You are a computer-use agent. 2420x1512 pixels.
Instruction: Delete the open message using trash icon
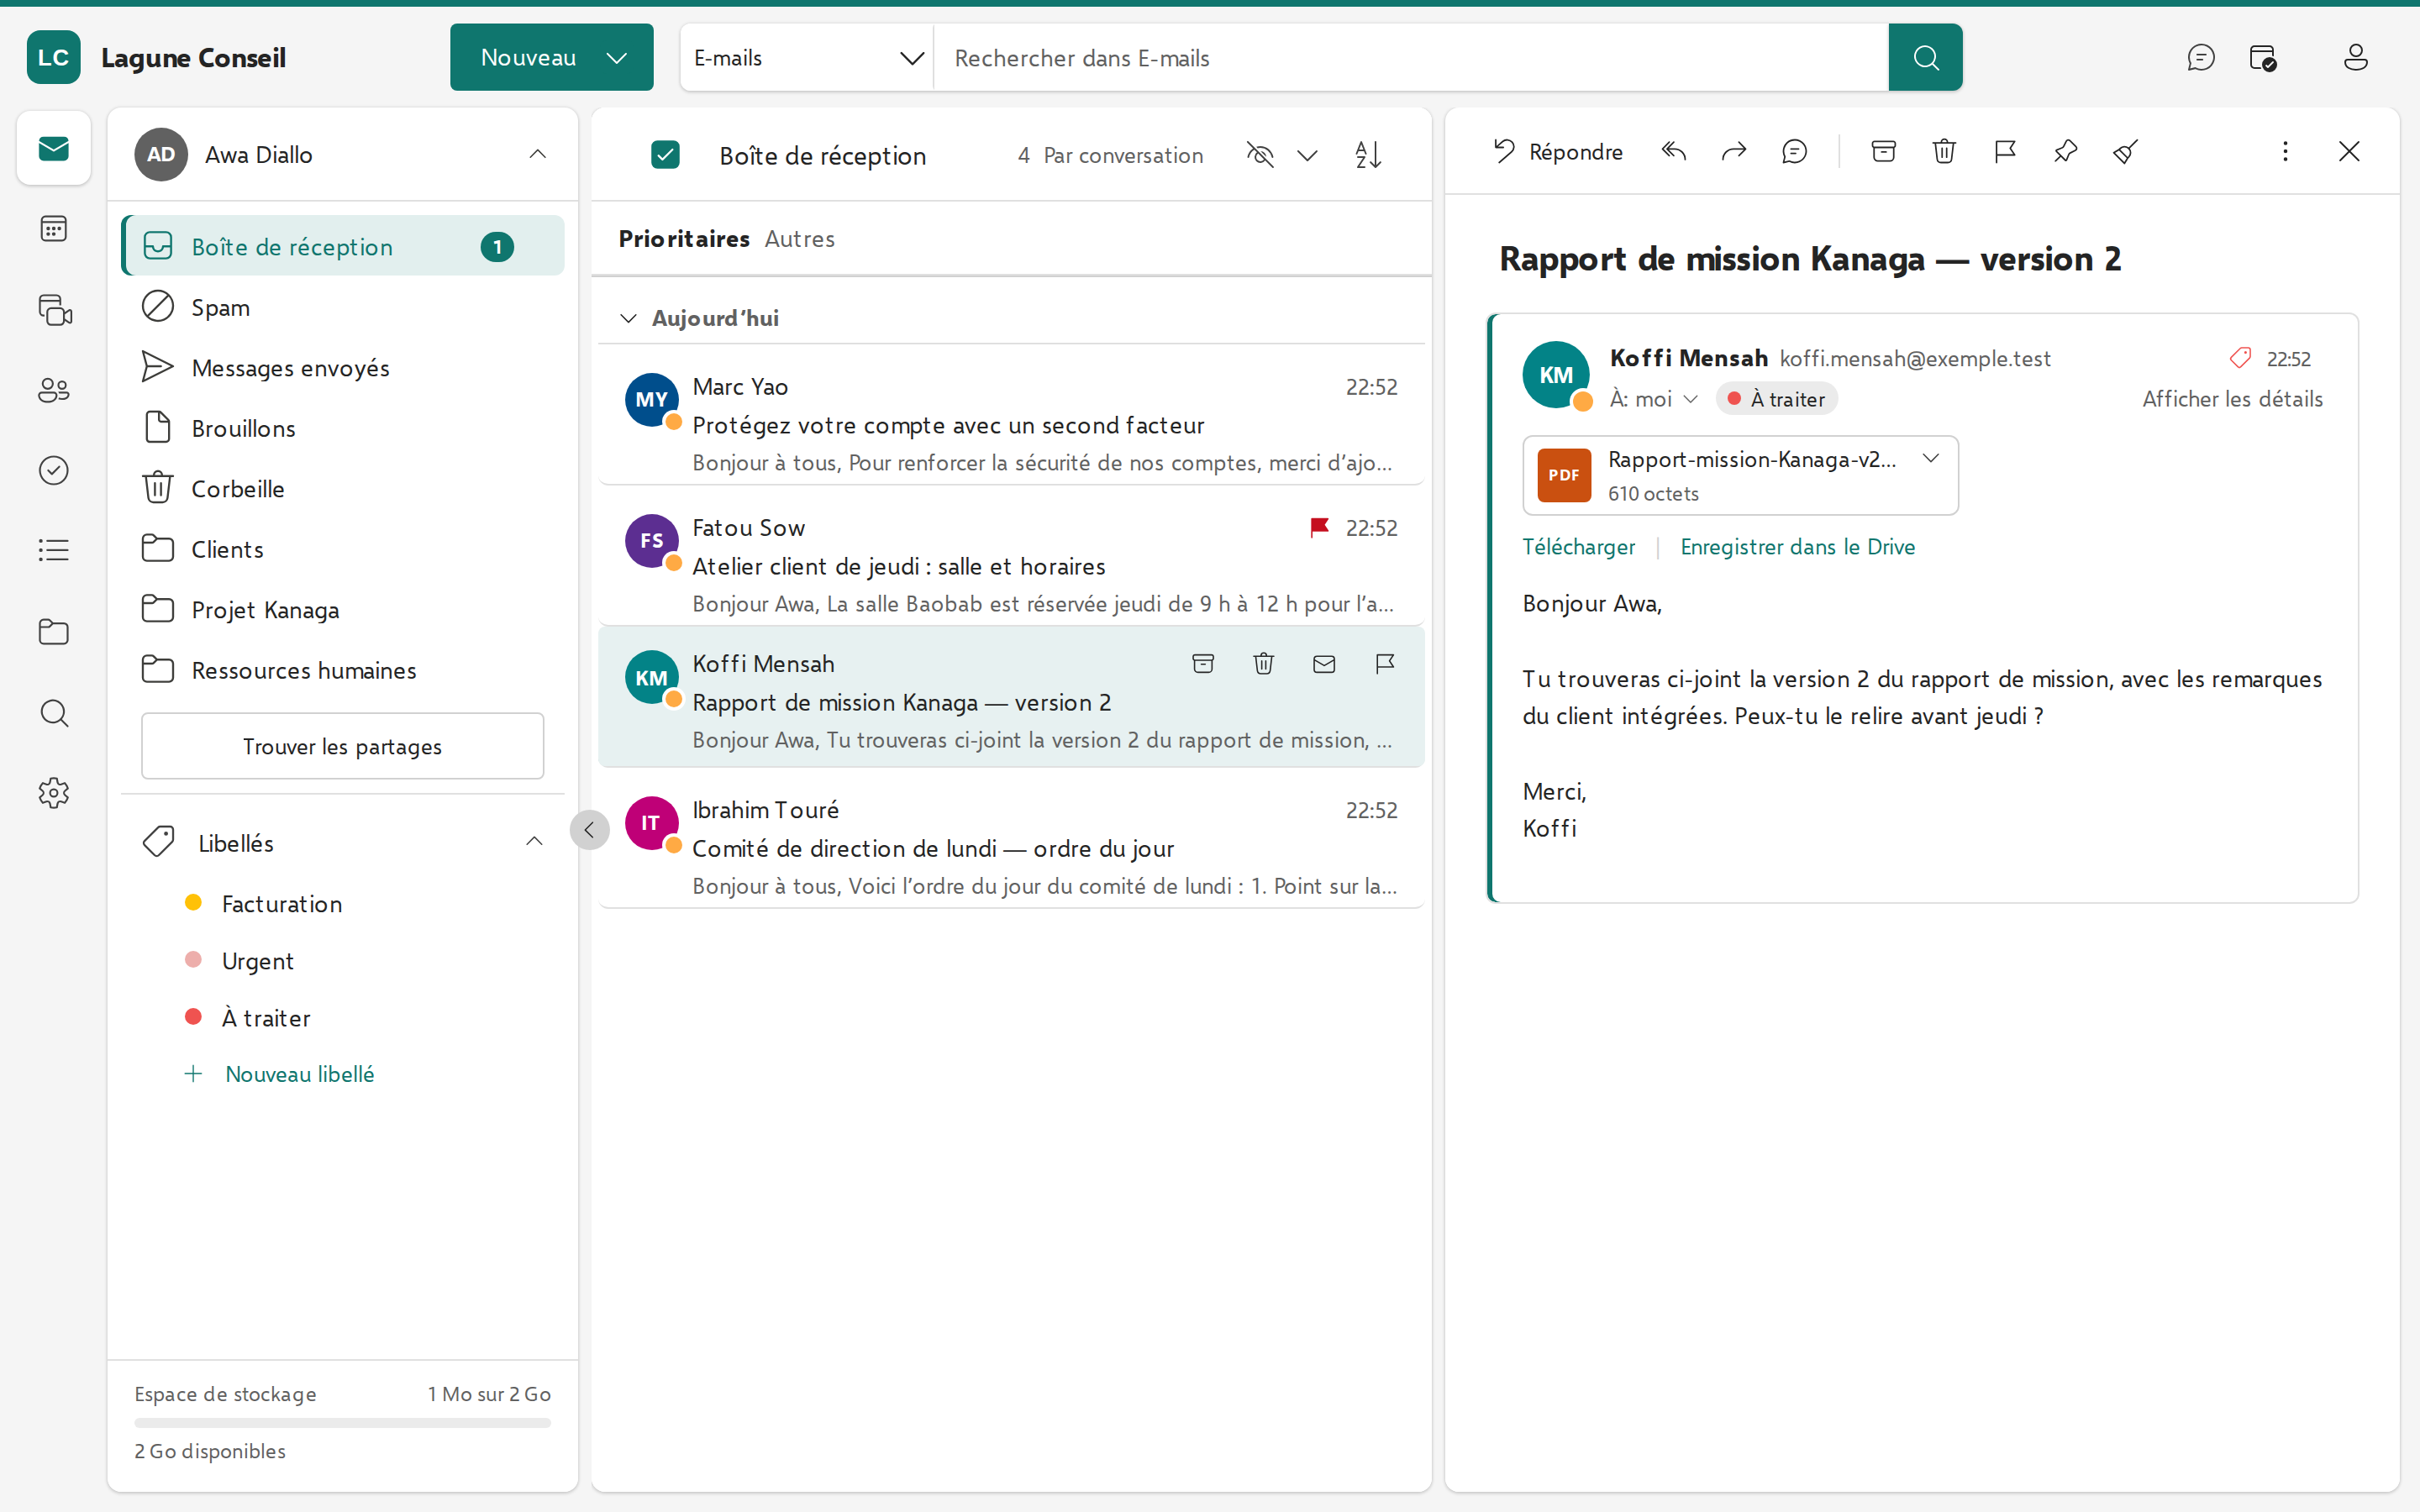[1944, 152]
